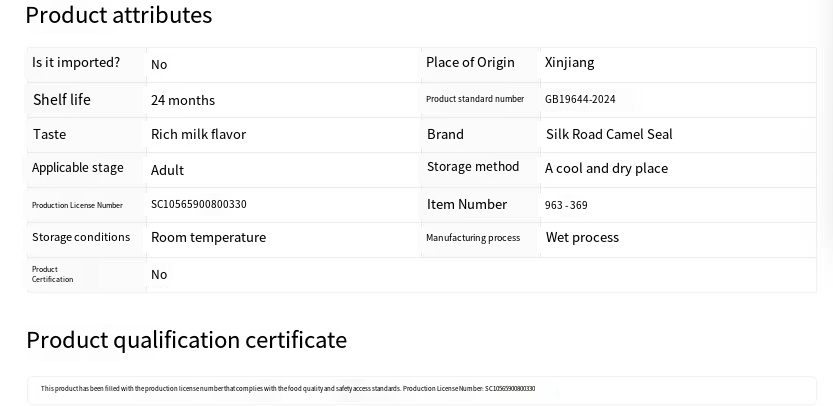Click the A cool and dry place value
The width and height of the screenshot is (833, 406).
tap(606, 168)
